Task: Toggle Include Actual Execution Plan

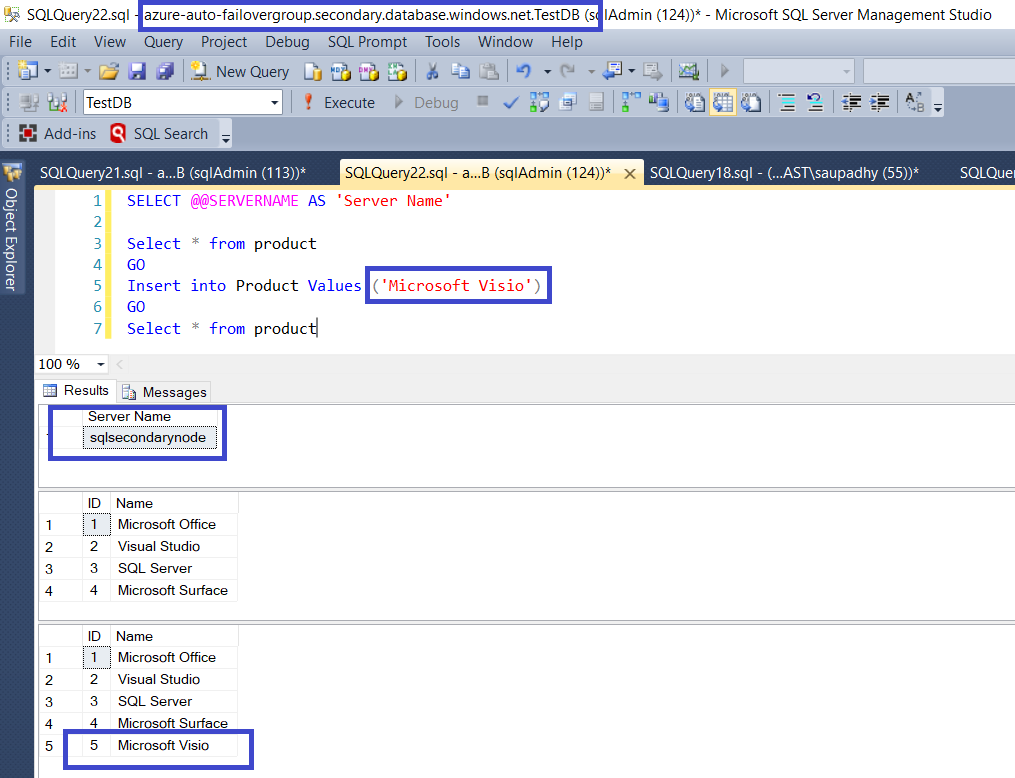Action: [x=630, y=102]
